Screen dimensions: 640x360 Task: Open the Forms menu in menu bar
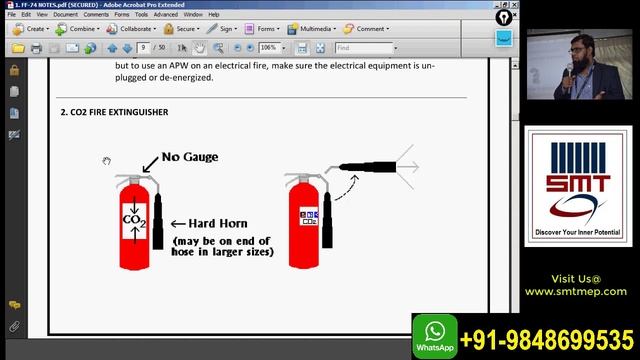pyautogui.click(x=122, y=14)
